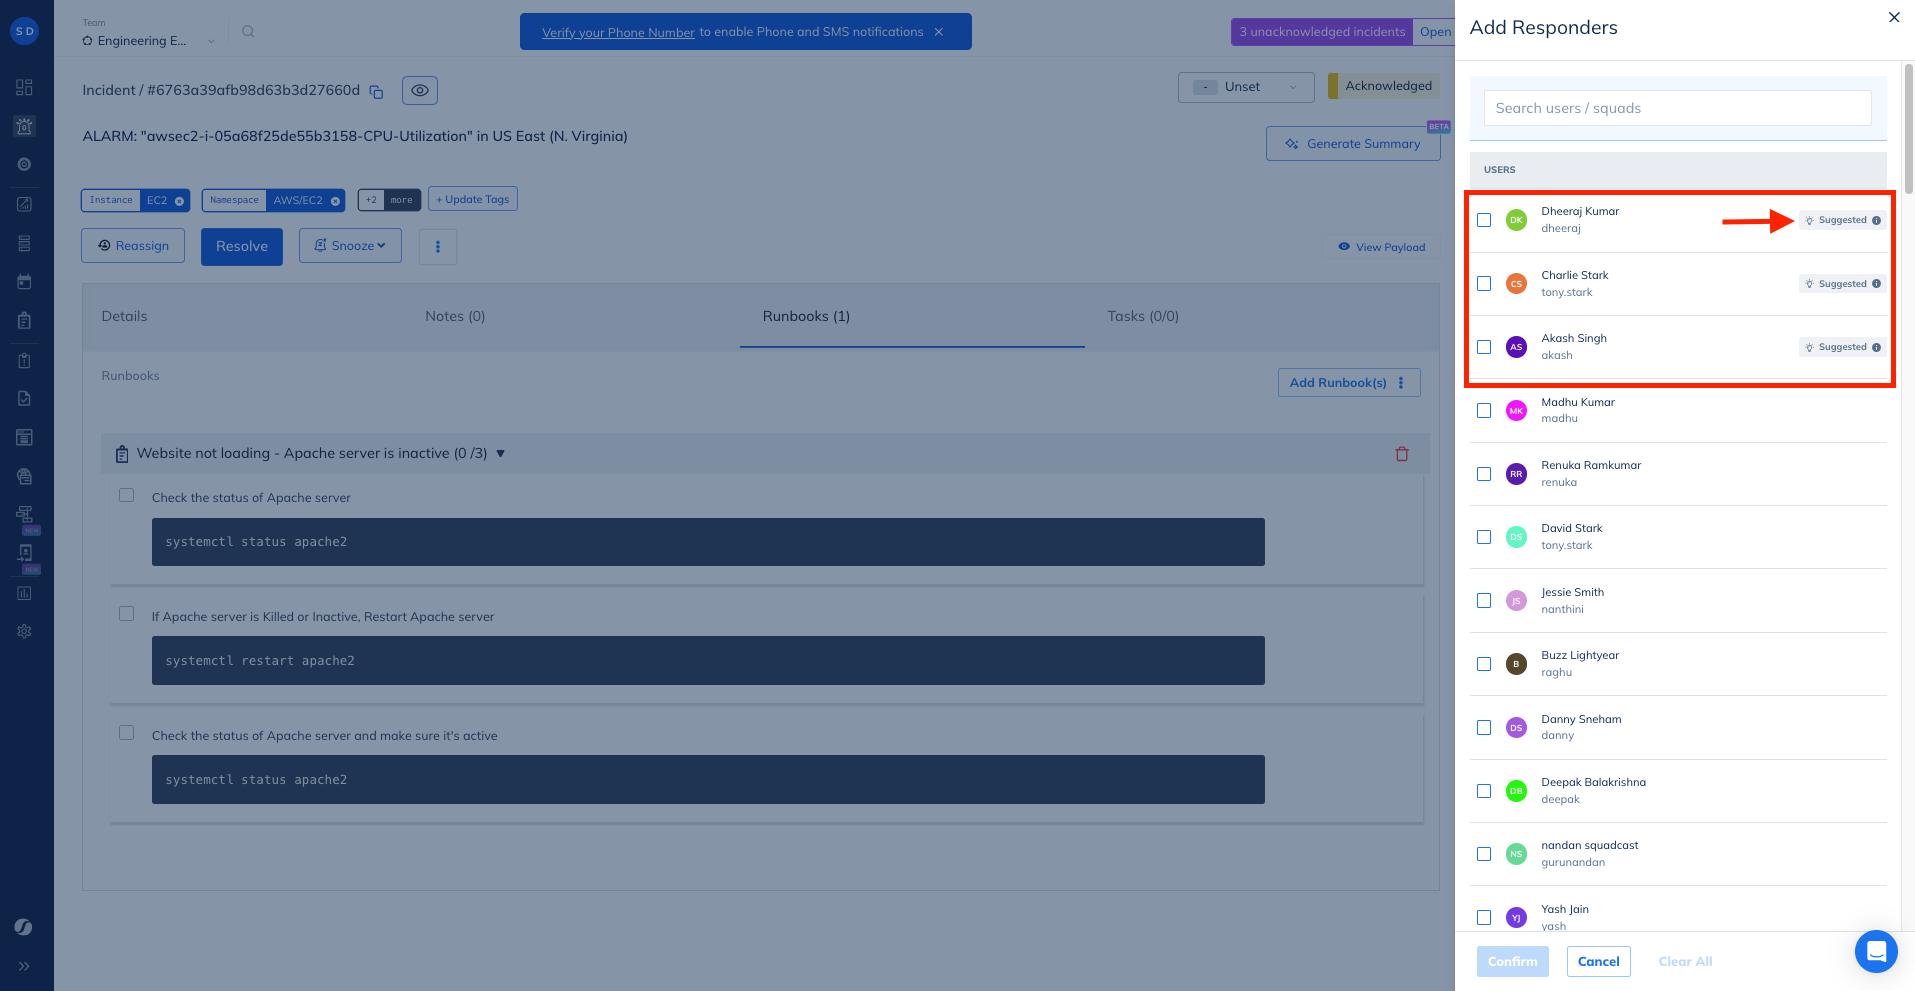Image resolution: width=1915 pixels, height=991 pixels.
Task: Select Madhu Kumar's checkbox
Action: [1484, 410]
